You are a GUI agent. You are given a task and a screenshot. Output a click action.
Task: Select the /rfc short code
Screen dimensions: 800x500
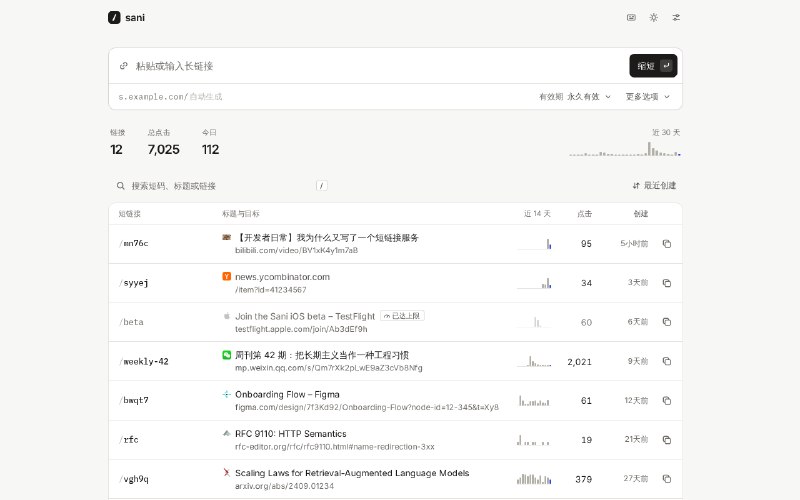(129, 440)
